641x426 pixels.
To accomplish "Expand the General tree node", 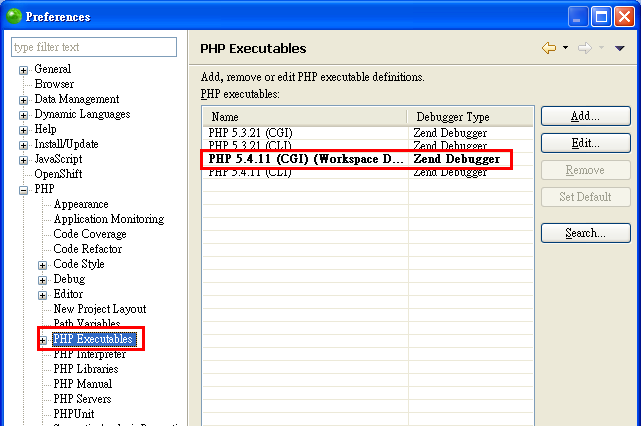I will tap(23, 70).
